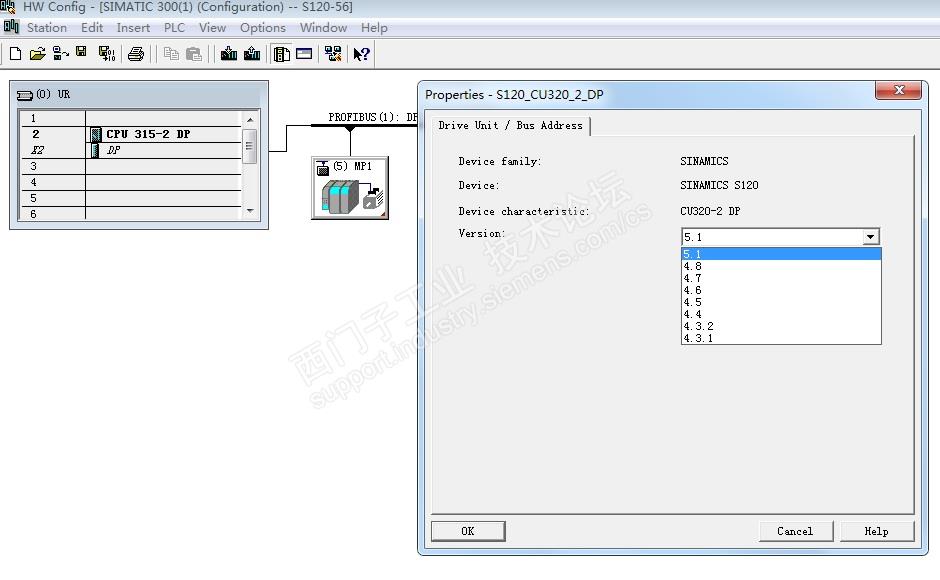Select rack slot 3
Image resolution: width=940 pixels, height=580 pixels.
[131, 166]
